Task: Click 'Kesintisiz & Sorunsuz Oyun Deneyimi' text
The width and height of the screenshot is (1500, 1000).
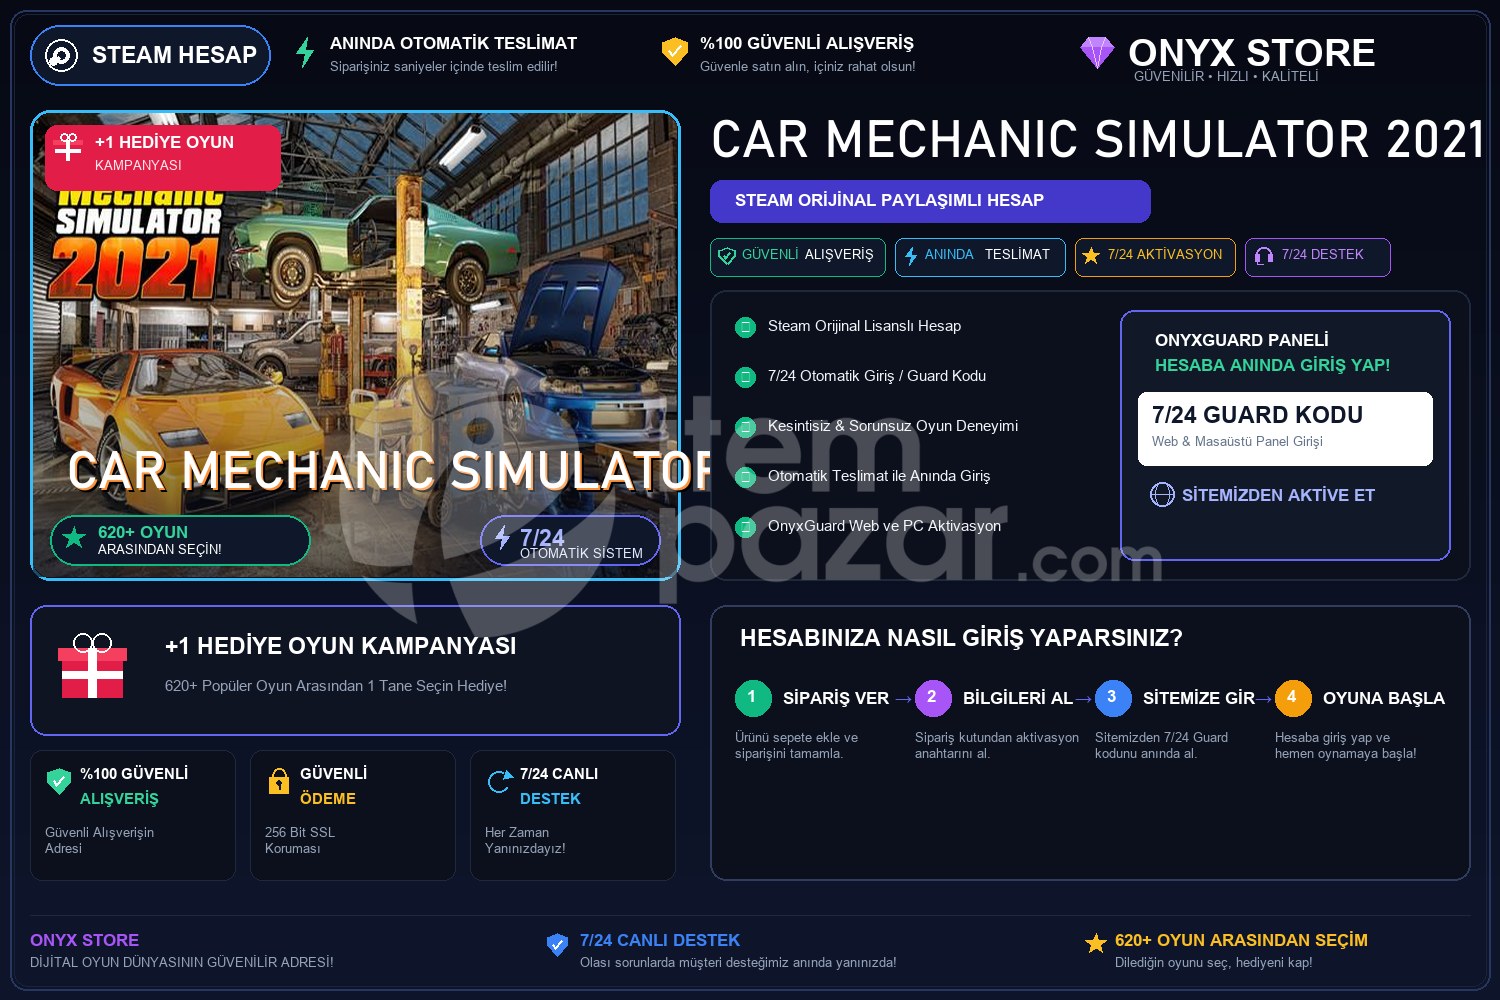Action: point(893,426)
